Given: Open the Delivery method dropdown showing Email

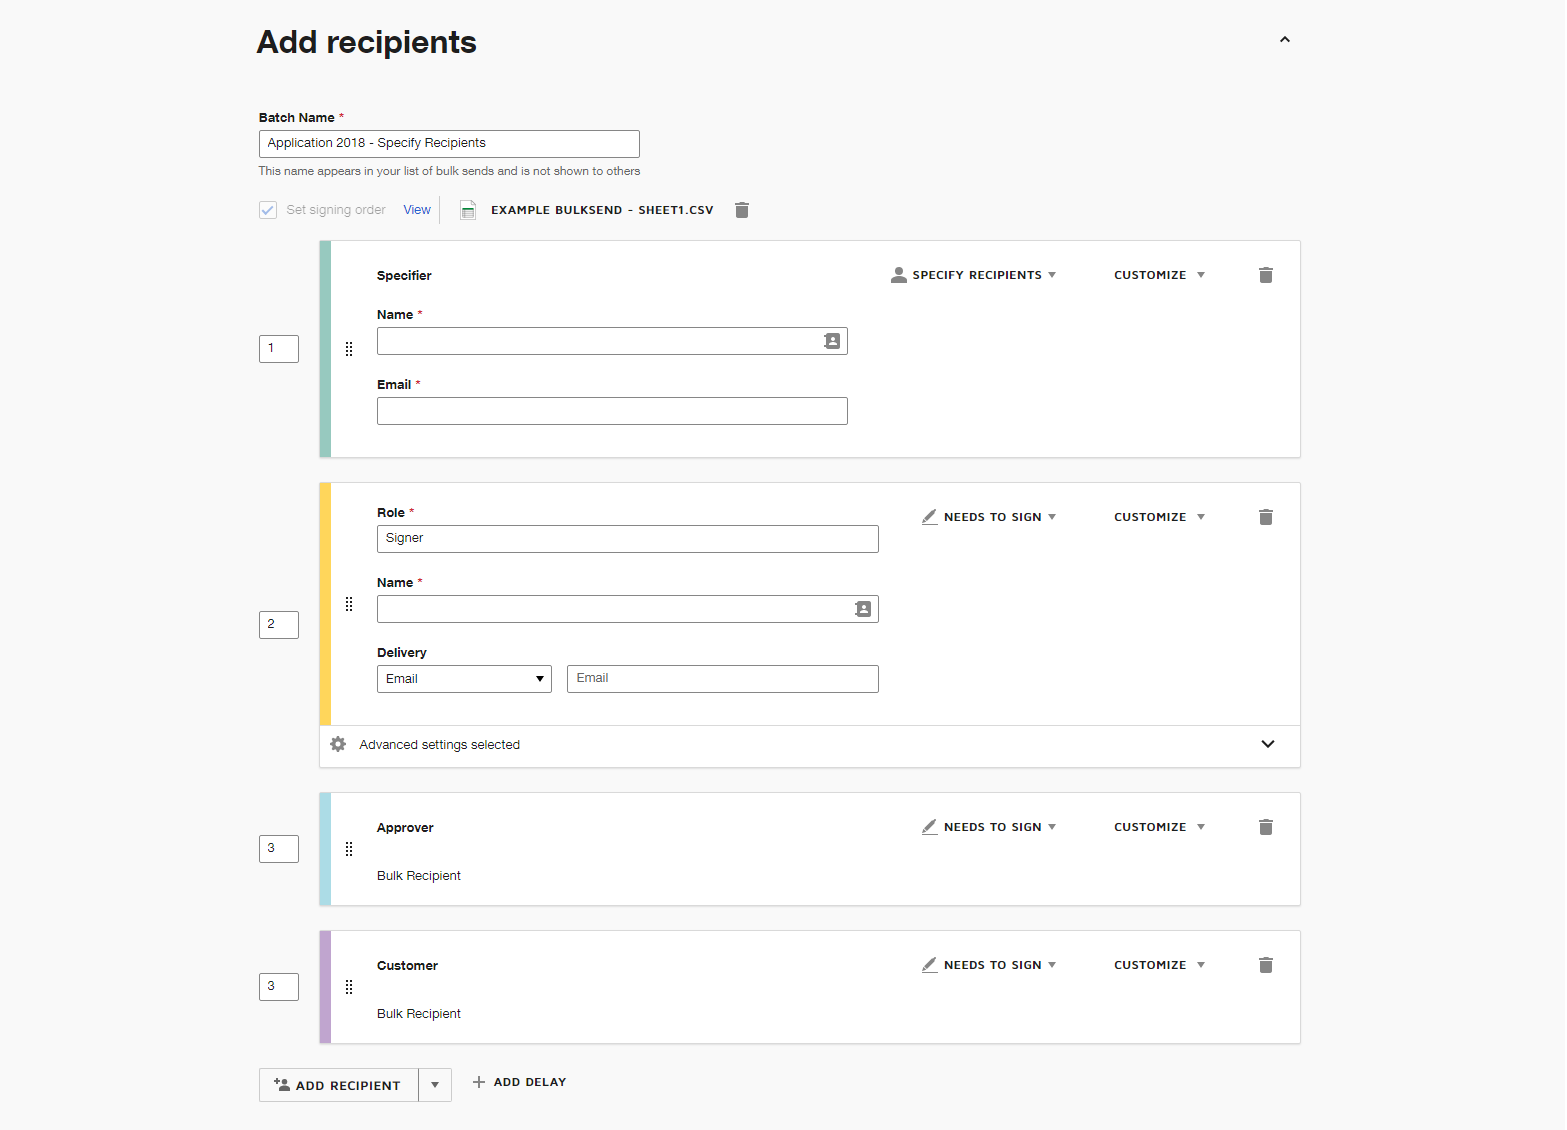Looking at the screenshot, I should coord(463,678).
